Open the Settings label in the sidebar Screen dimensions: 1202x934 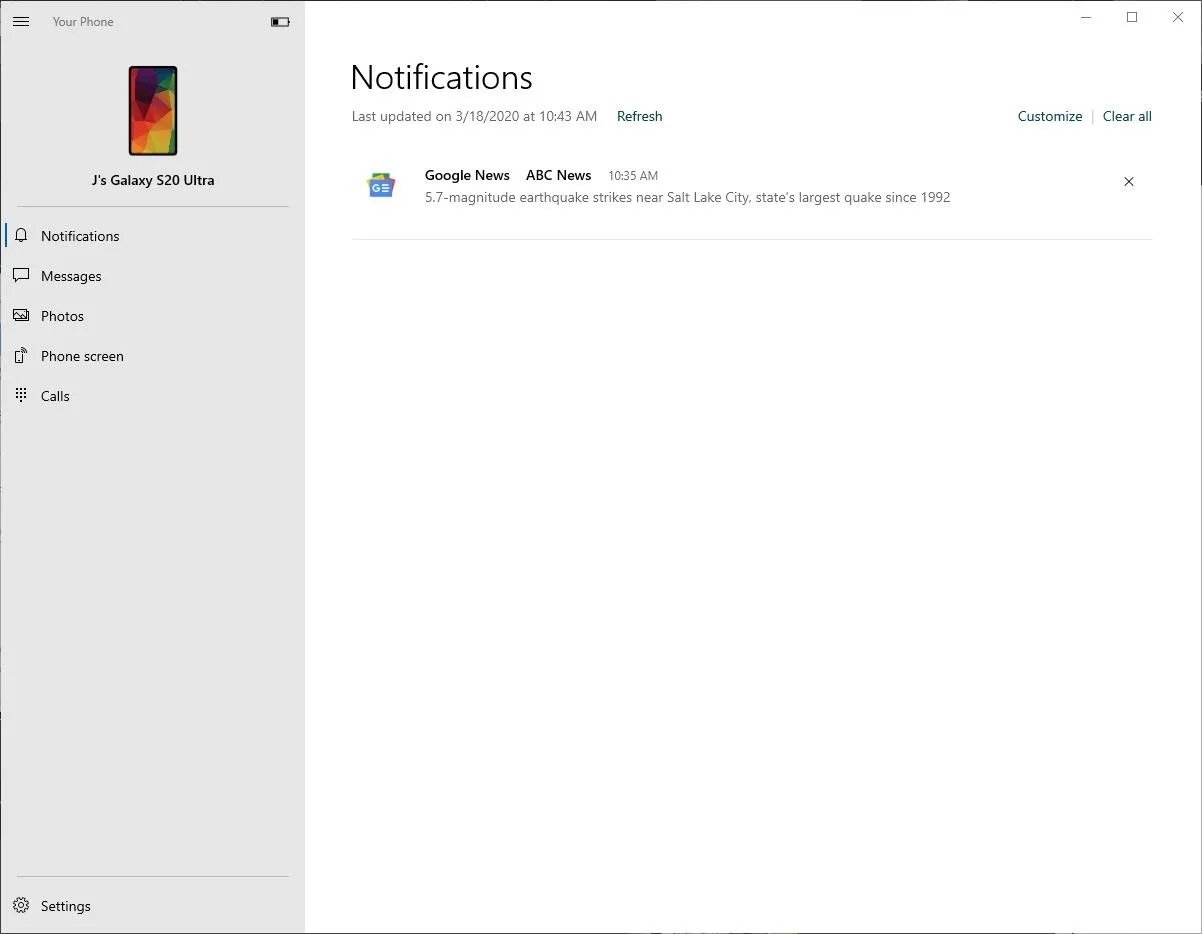point(66,906)
